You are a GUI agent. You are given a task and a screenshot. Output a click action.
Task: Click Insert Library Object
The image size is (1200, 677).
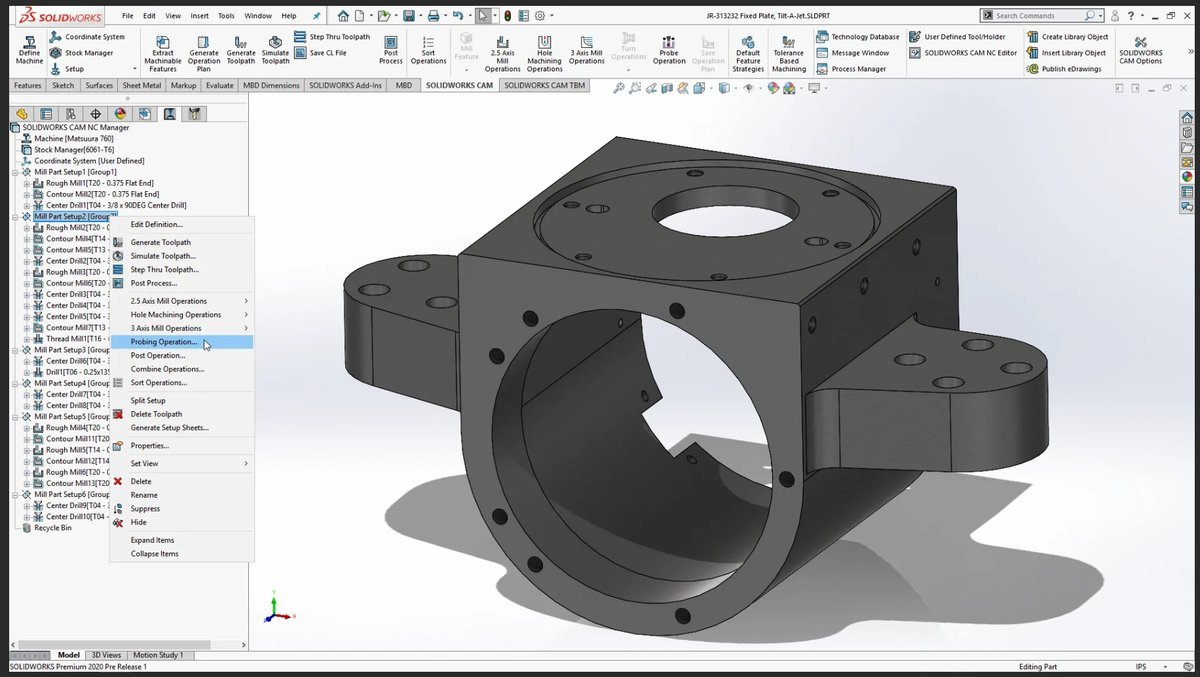click(x=1066, y=53)
